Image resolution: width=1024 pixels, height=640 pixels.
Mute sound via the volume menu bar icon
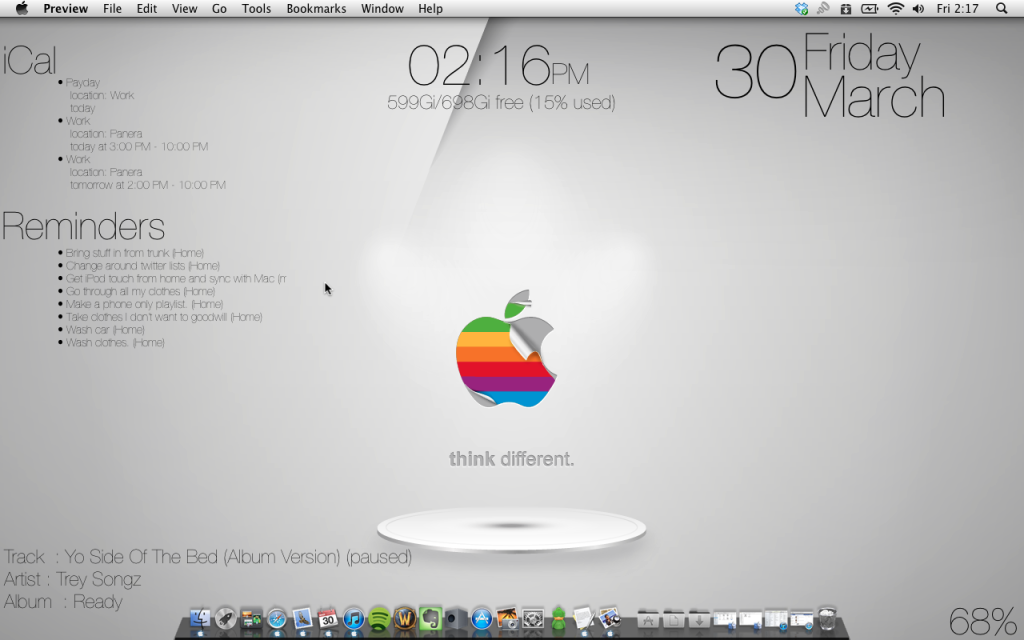[x=918, y=9]
